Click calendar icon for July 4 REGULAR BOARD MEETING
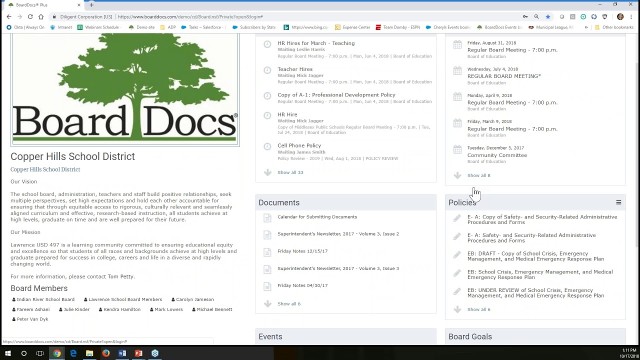Viewport: 640px width, 360px height. point(458,71)
